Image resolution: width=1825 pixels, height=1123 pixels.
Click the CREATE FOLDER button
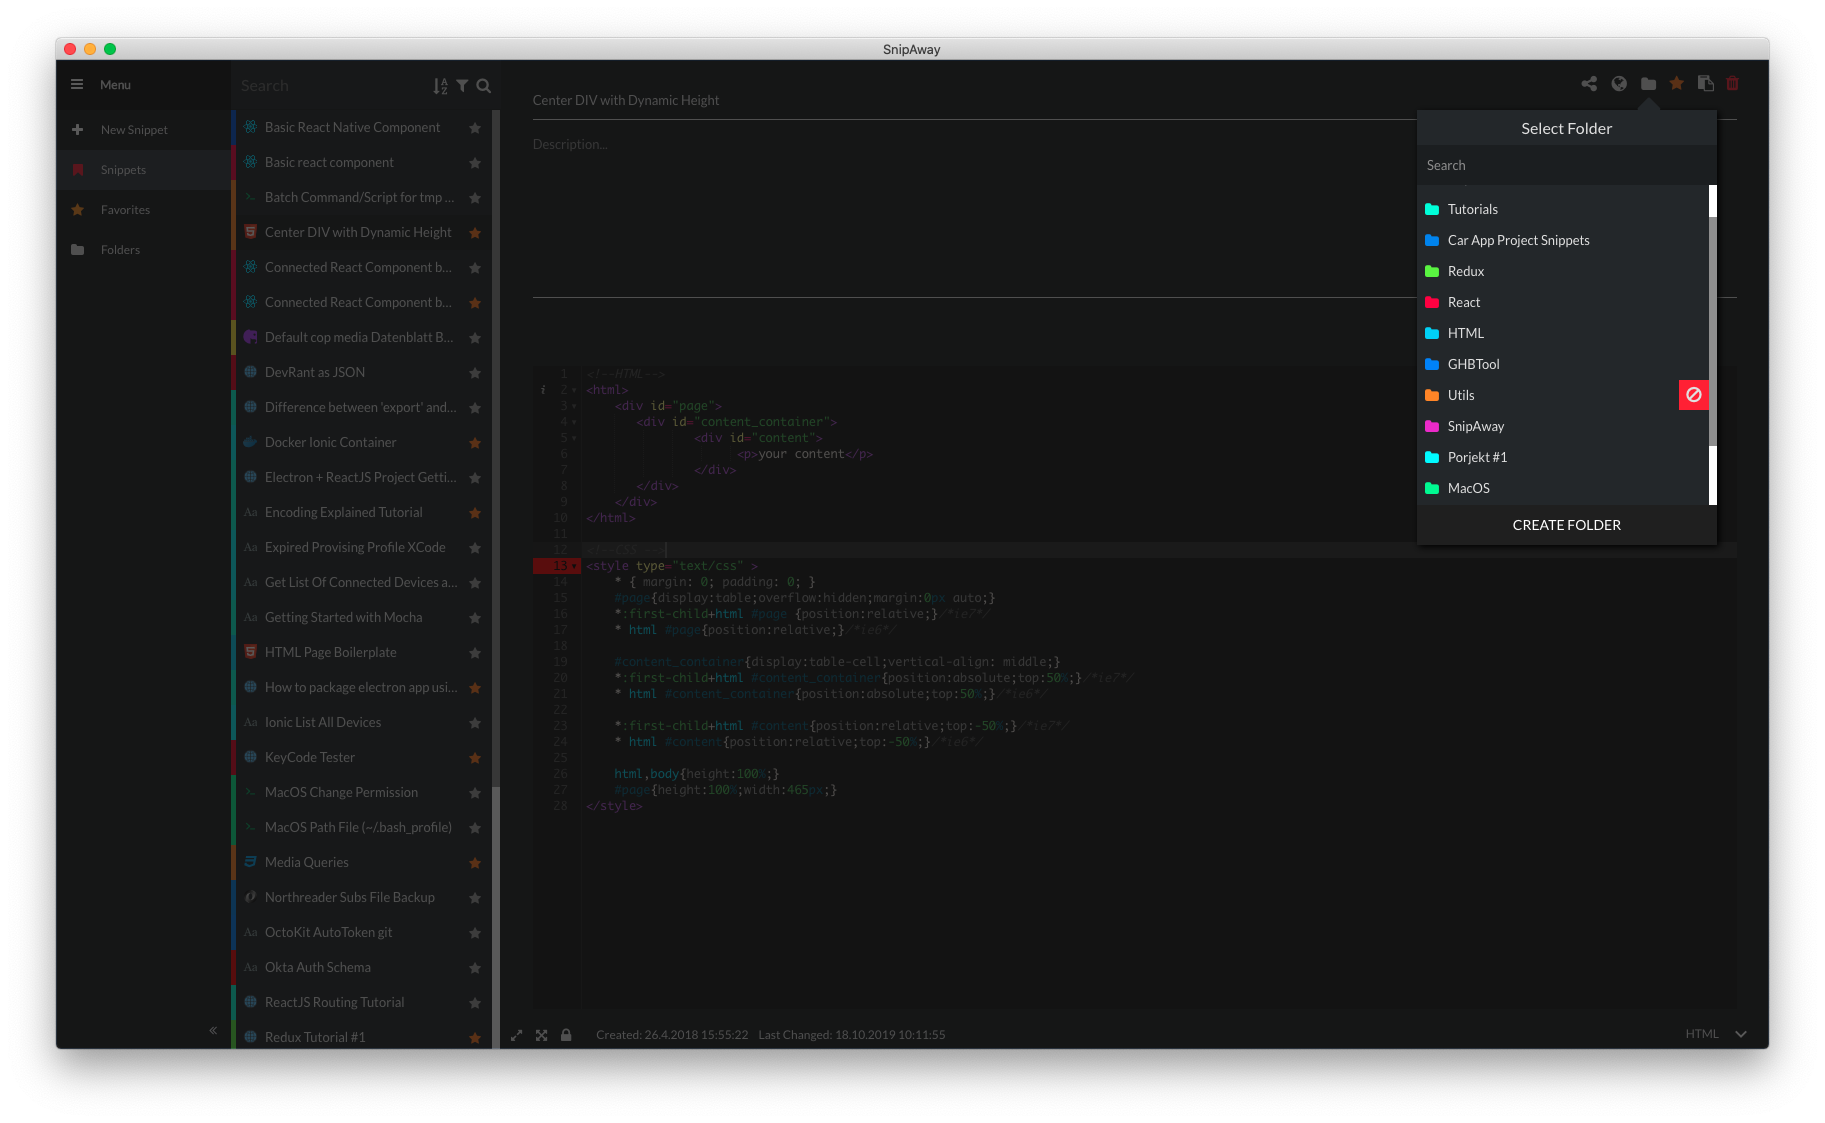pos(1566,525)
